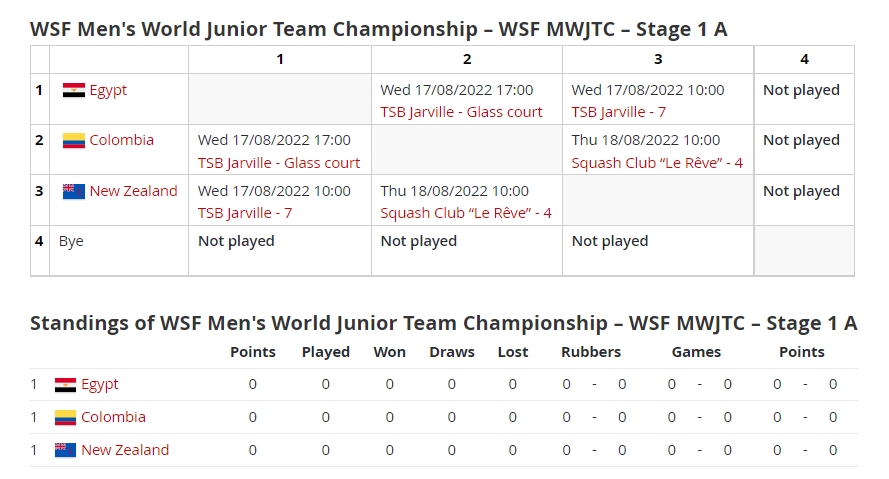
Task: Open Colombia team link in fixtures table
Action: 121,140
